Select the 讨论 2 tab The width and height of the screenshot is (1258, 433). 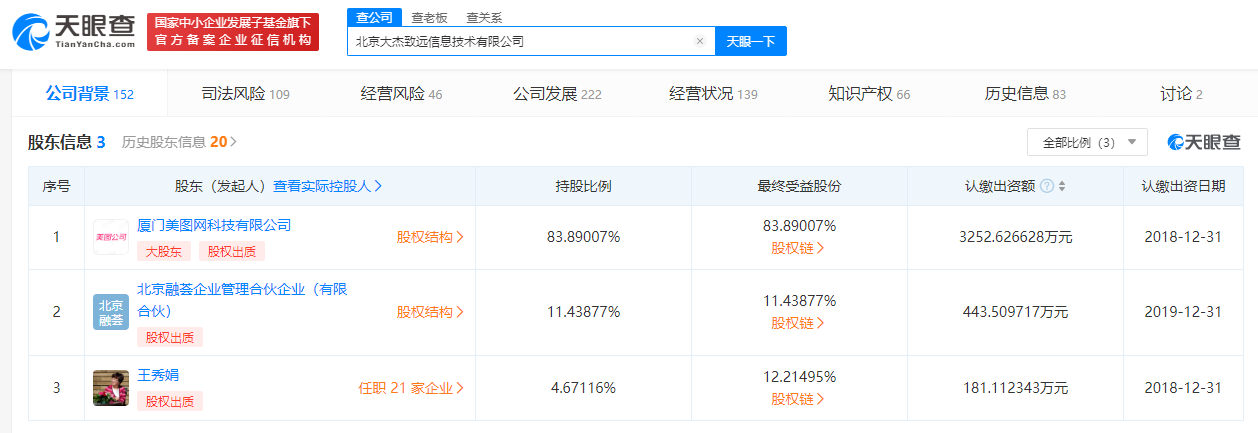(x=1181, y=94)
